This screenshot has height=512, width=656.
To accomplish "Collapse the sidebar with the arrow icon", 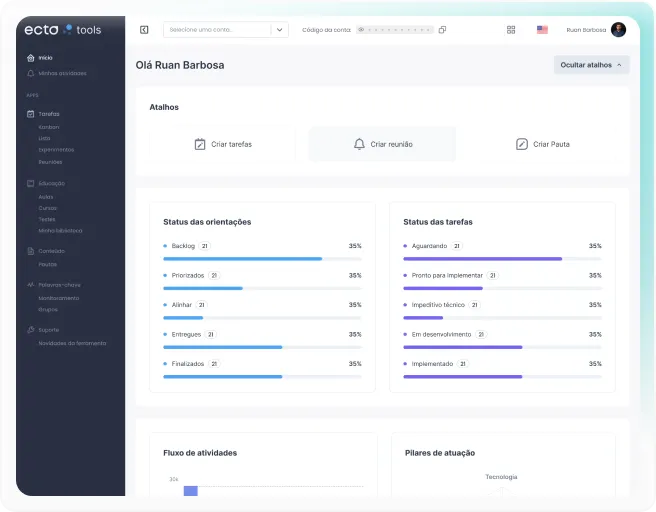I will 144,30.
